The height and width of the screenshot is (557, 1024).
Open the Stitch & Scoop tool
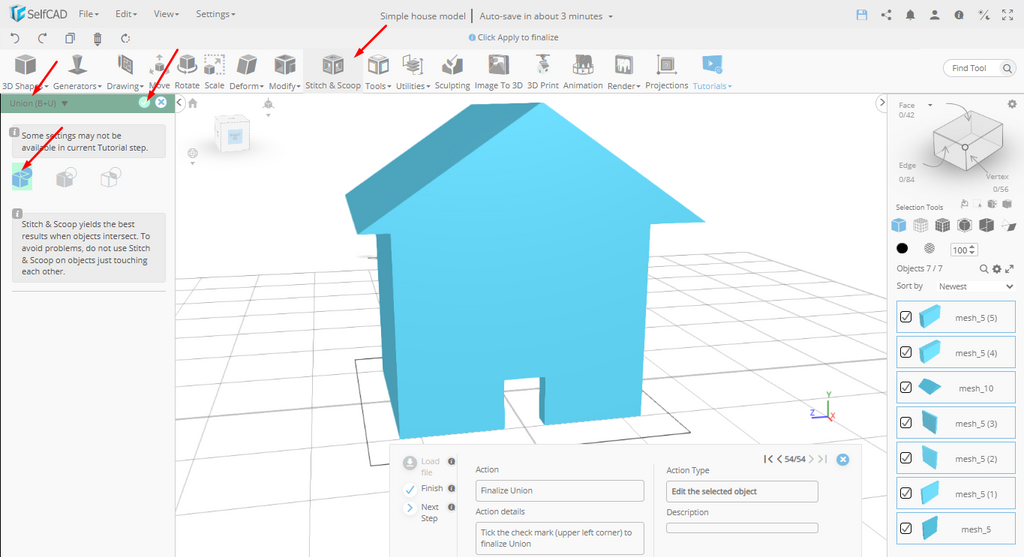[x=333, y=70]
